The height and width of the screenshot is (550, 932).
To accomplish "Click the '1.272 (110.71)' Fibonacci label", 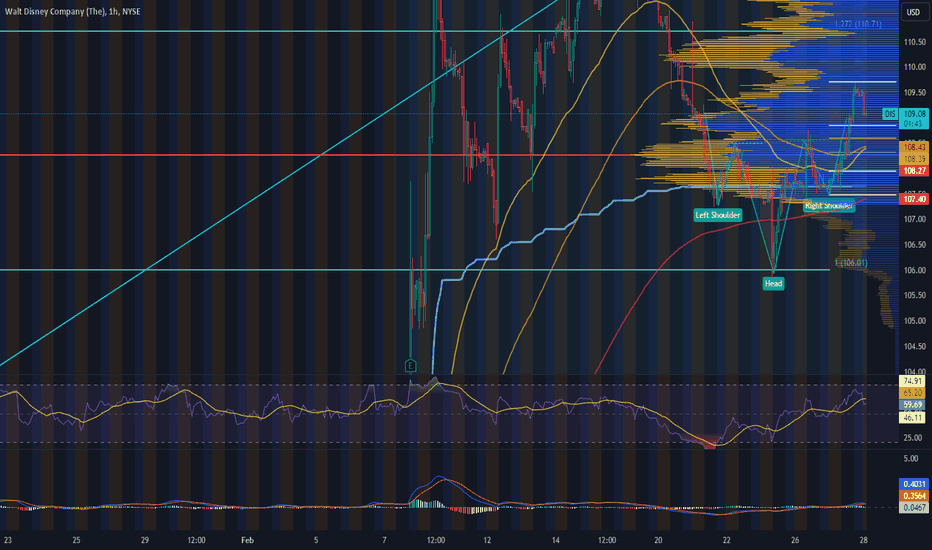I will 858,24.
